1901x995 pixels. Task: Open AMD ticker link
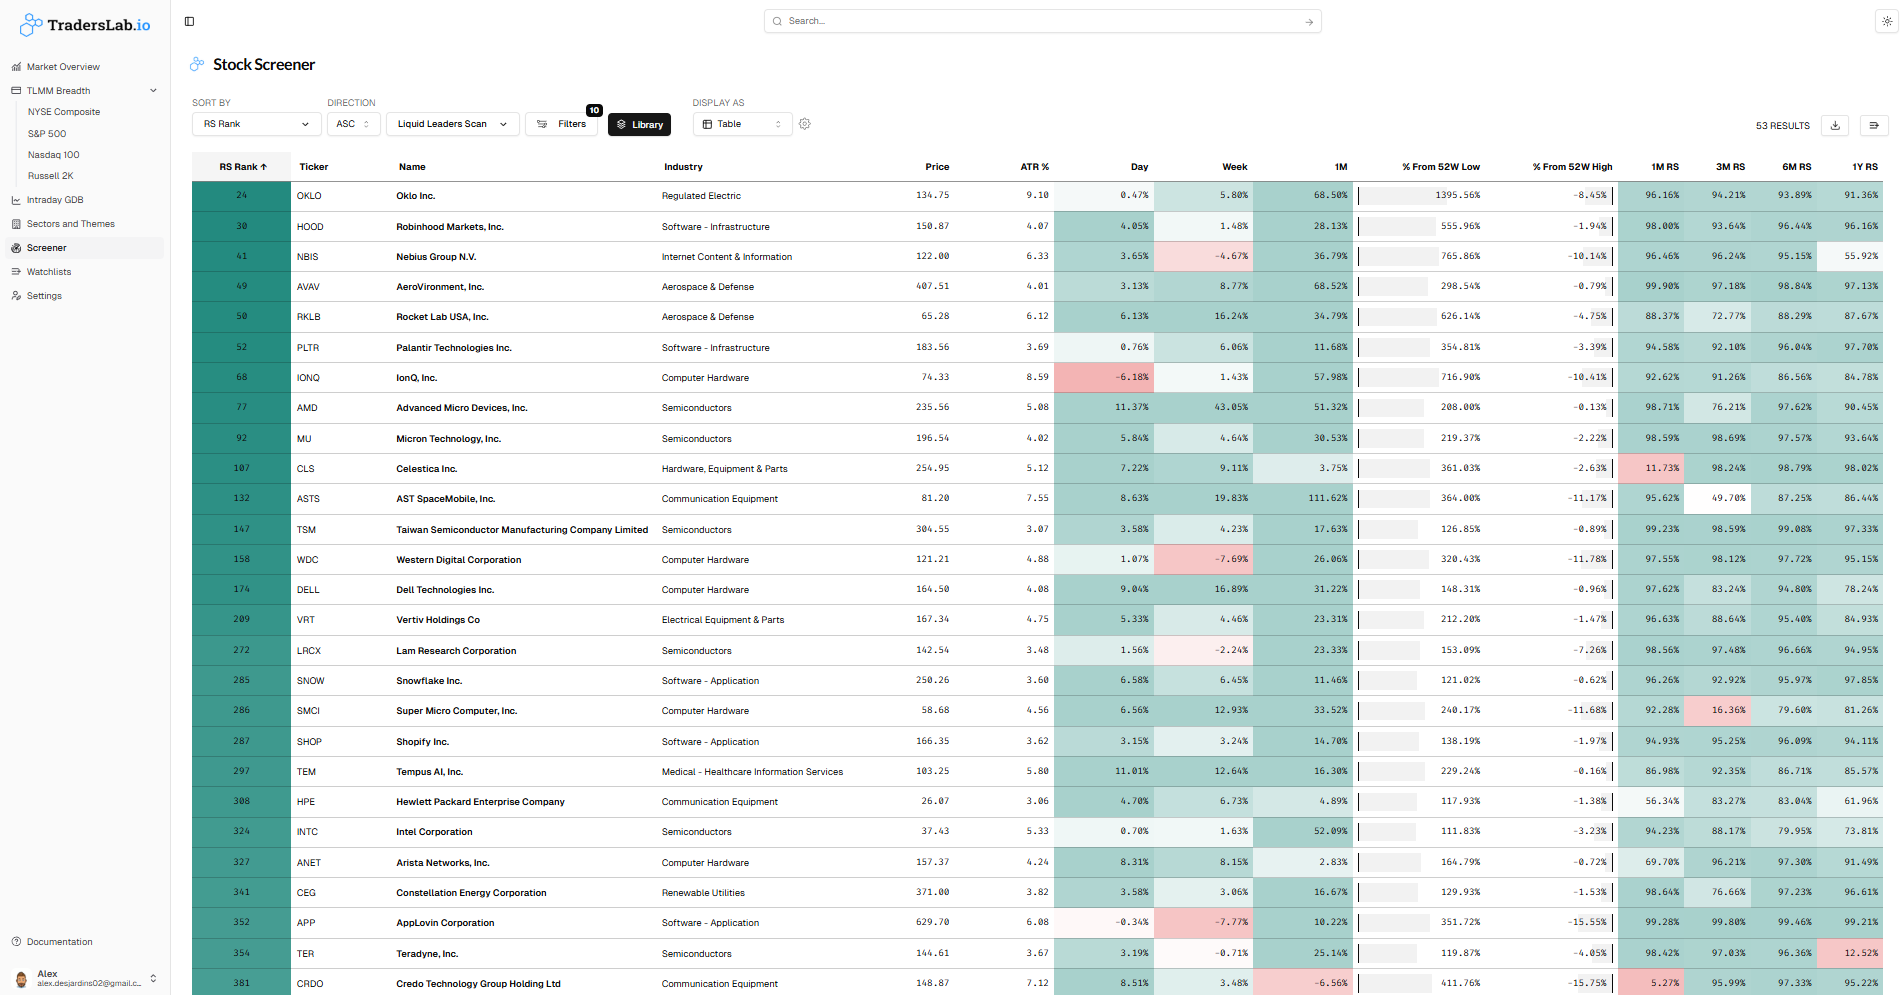(x=307, y=408)
